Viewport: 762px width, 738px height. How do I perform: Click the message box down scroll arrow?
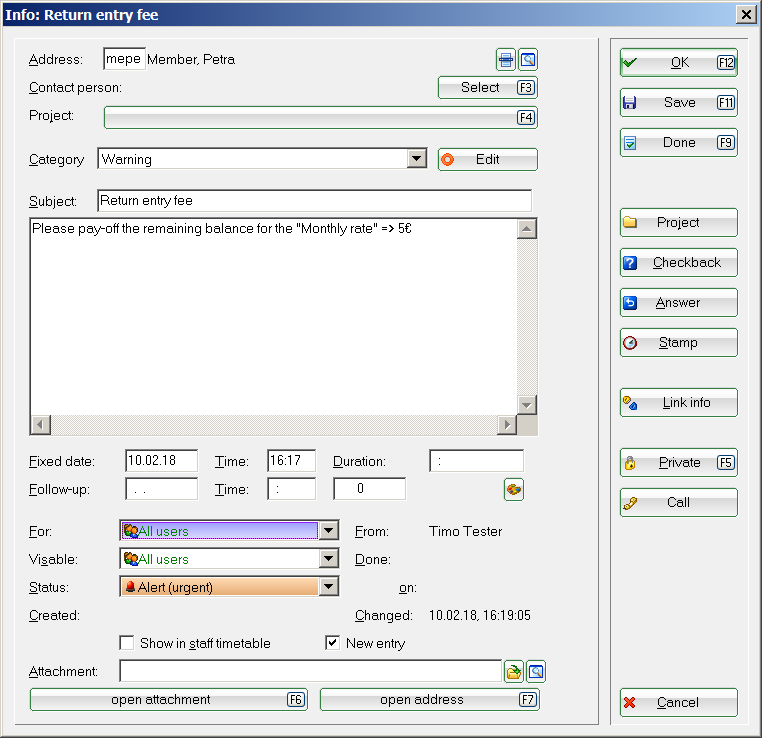tap(527, 404)
